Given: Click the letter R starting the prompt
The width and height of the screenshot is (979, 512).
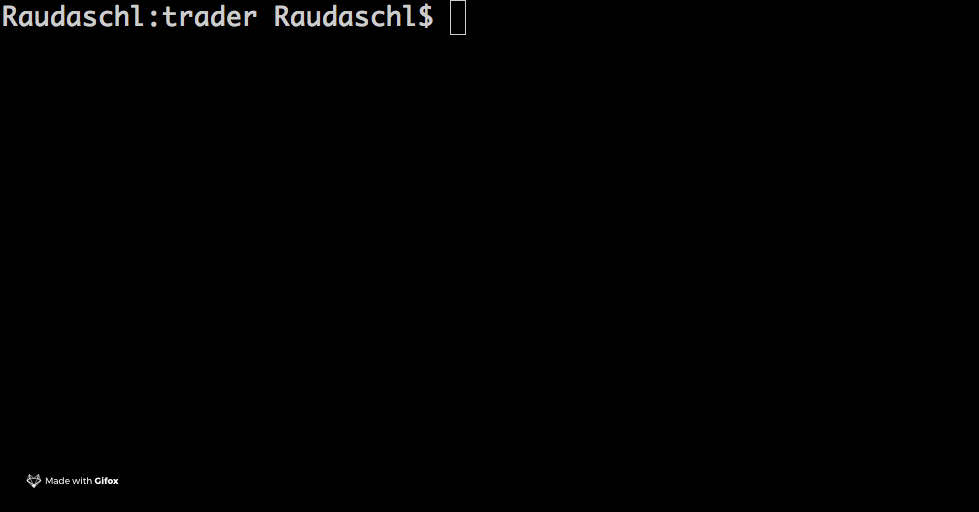Looking at the screenshot, I should [x=10, y=17].
